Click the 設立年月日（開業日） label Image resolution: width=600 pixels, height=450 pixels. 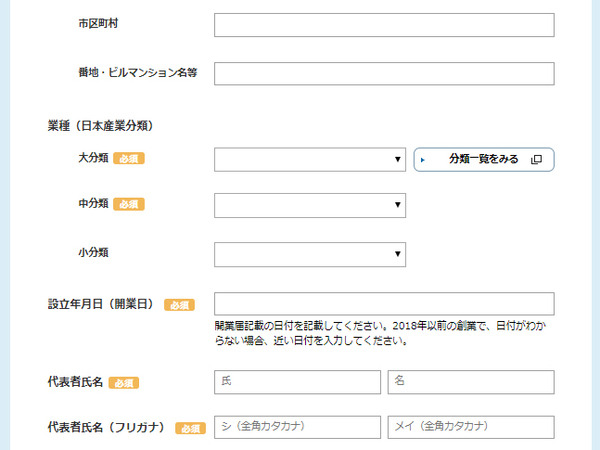100,304
